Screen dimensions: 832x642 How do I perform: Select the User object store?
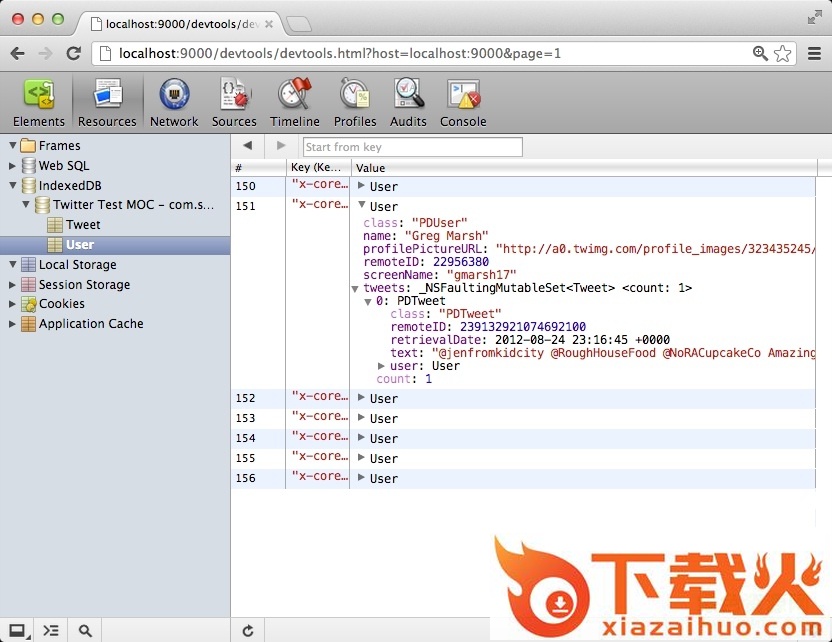coord(80,245)
